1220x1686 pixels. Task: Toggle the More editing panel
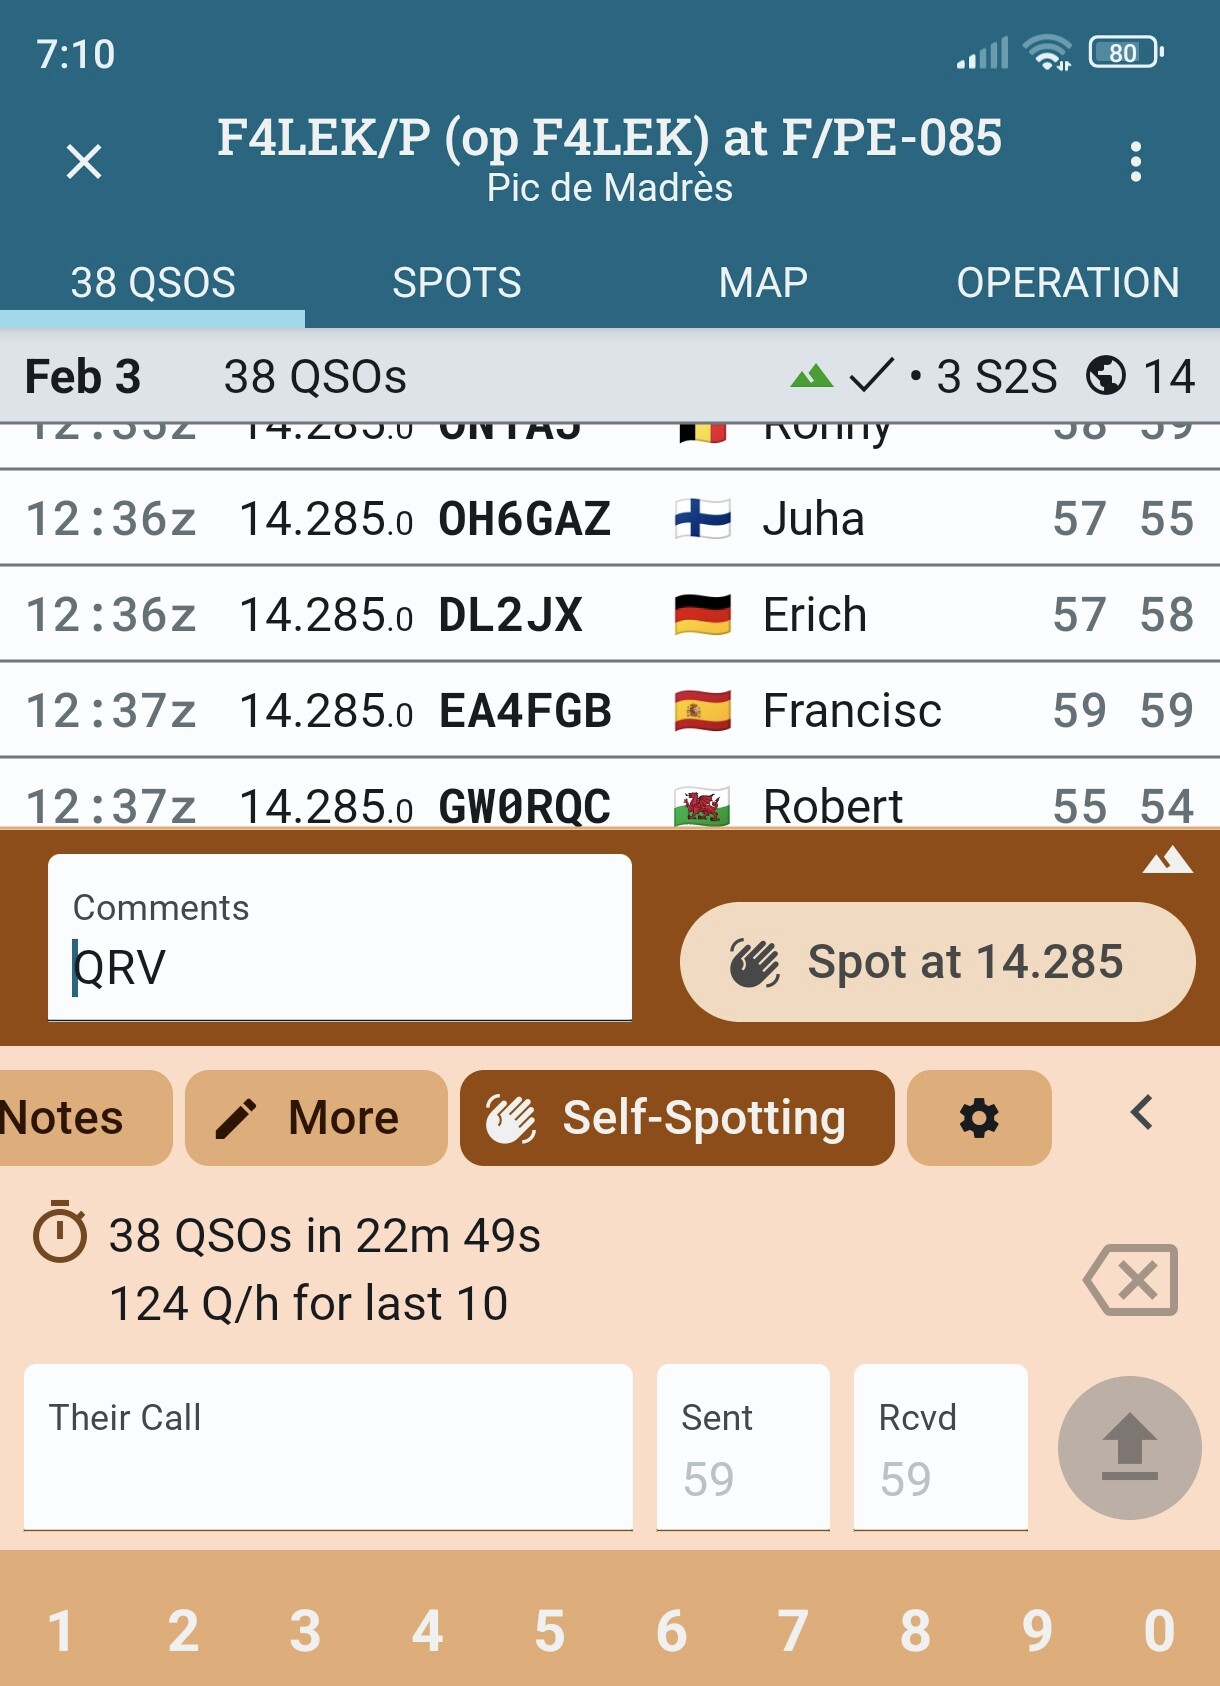(316, 1118)
